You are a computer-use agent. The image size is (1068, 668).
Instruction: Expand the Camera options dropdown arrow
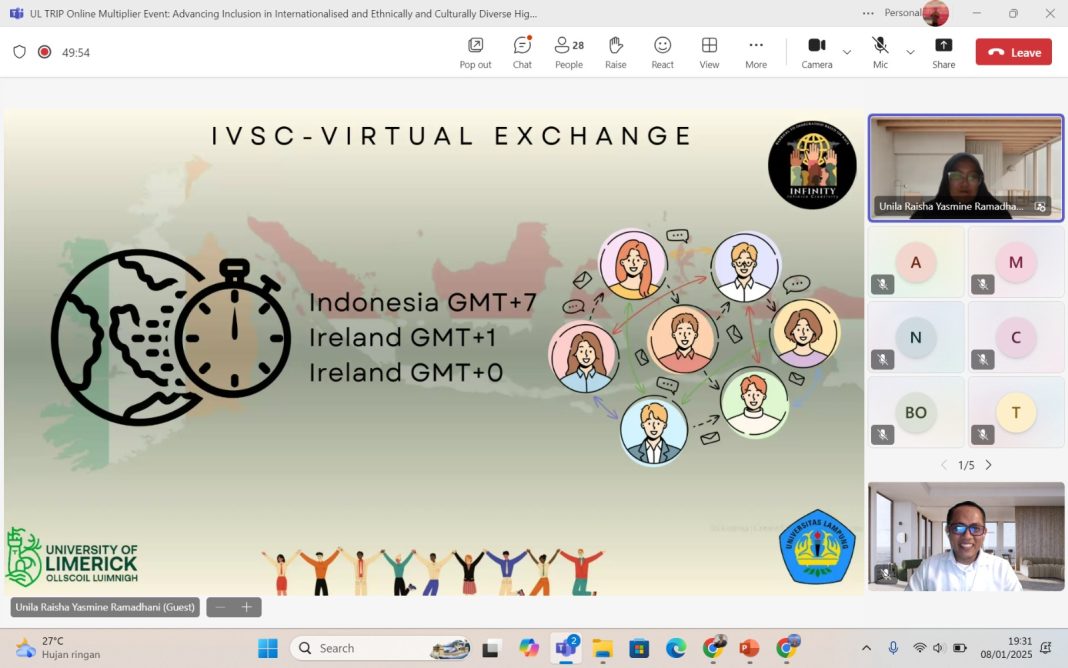(x=847, y=52)
